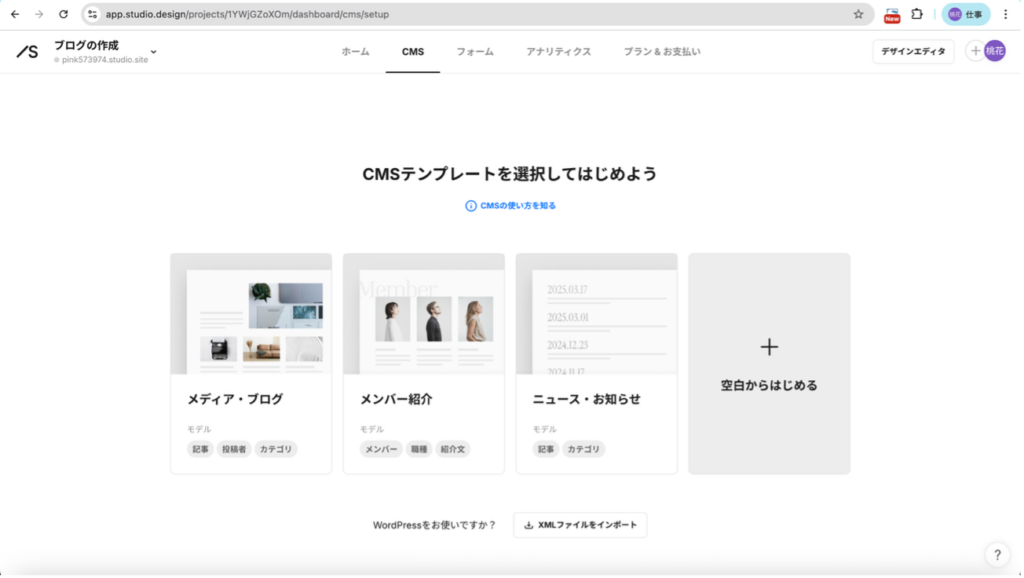
Task: Open the プラン＆お支払い tab
Action: [661, 51]
